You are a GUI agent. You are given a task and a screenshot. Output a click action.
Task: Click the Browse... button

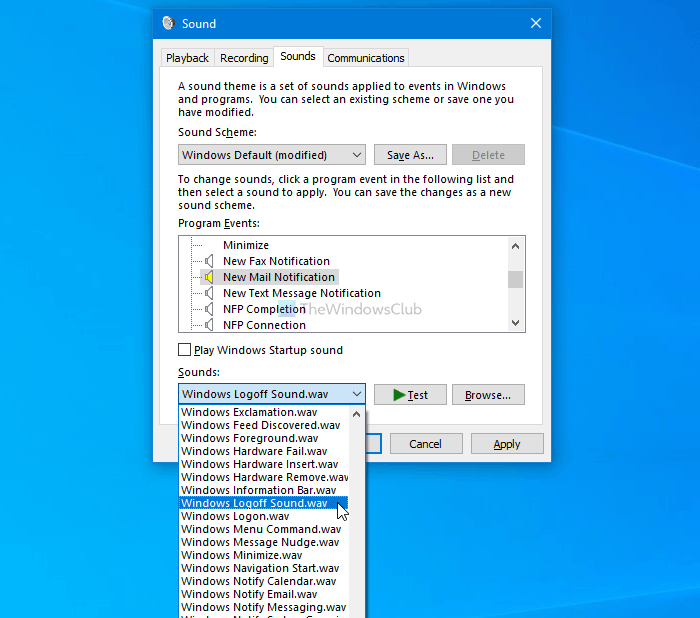click(x=488, y=395)
